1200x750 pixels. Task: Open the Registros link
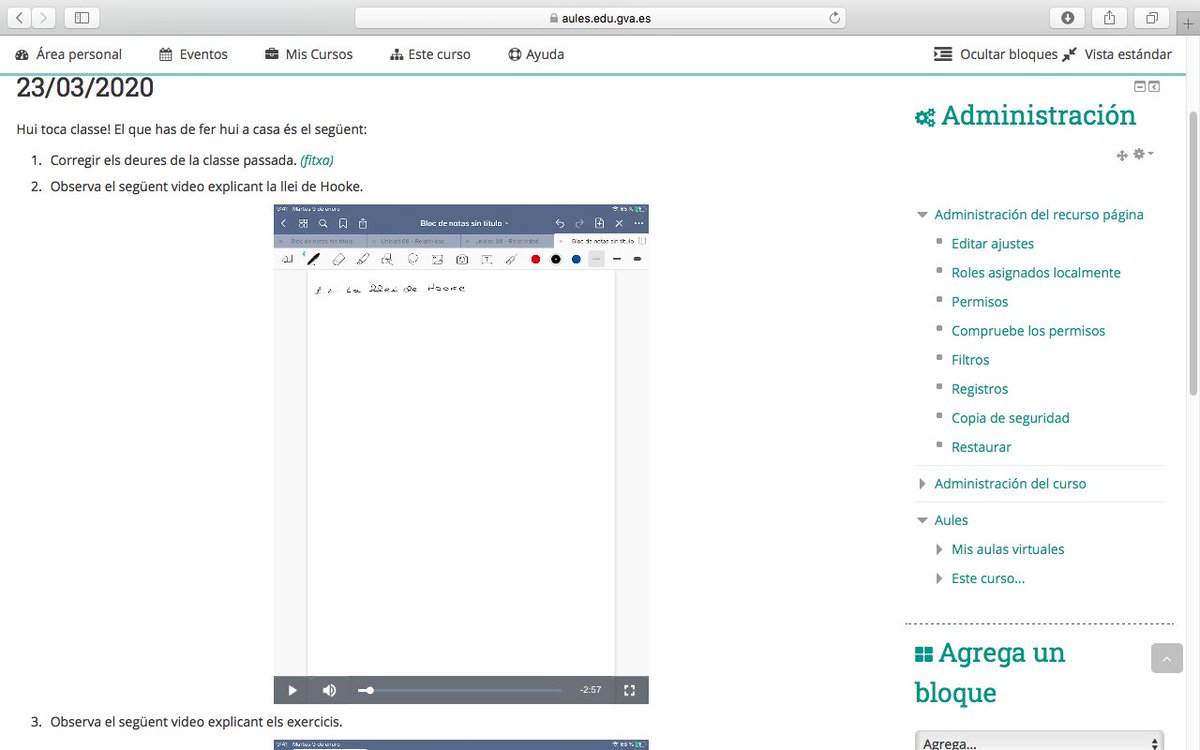(980, 389)
